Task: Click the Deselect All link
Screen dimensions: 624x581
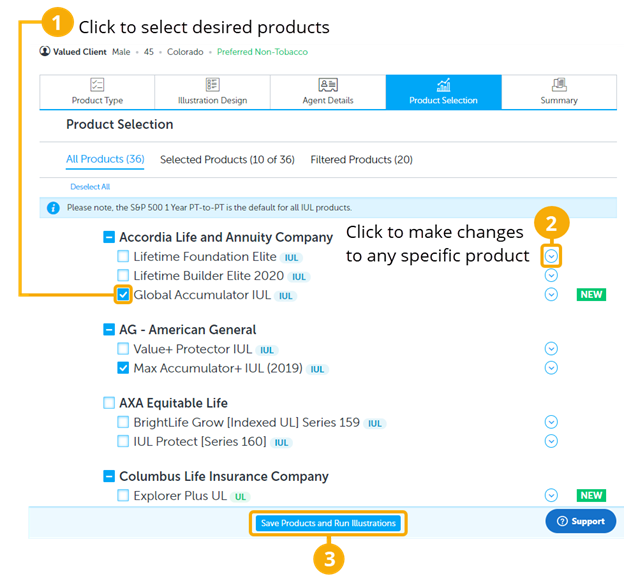Action: point(90,187)
